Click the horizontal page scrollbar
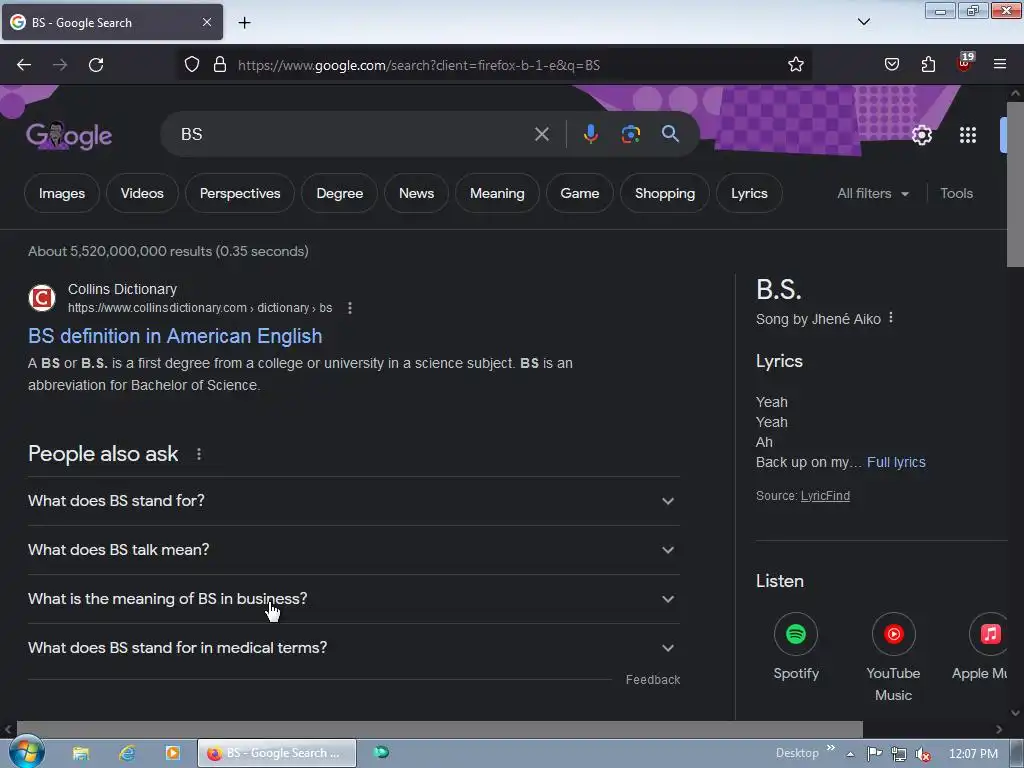The width and height of the screenshot is (1024, 768). (440, 729)
